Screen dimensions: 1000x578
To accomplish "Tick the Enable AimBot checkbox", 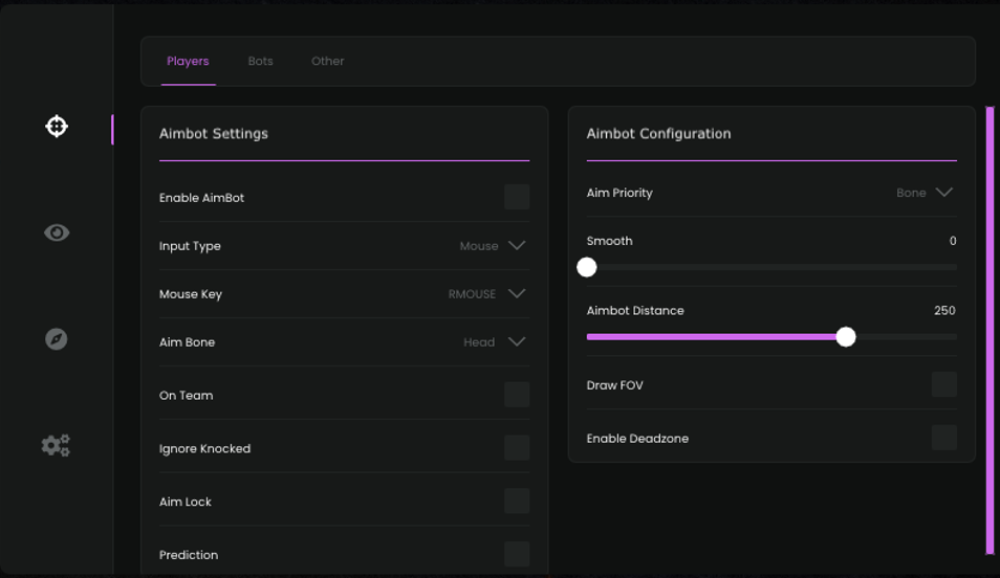I will click(x=517, y=197).
